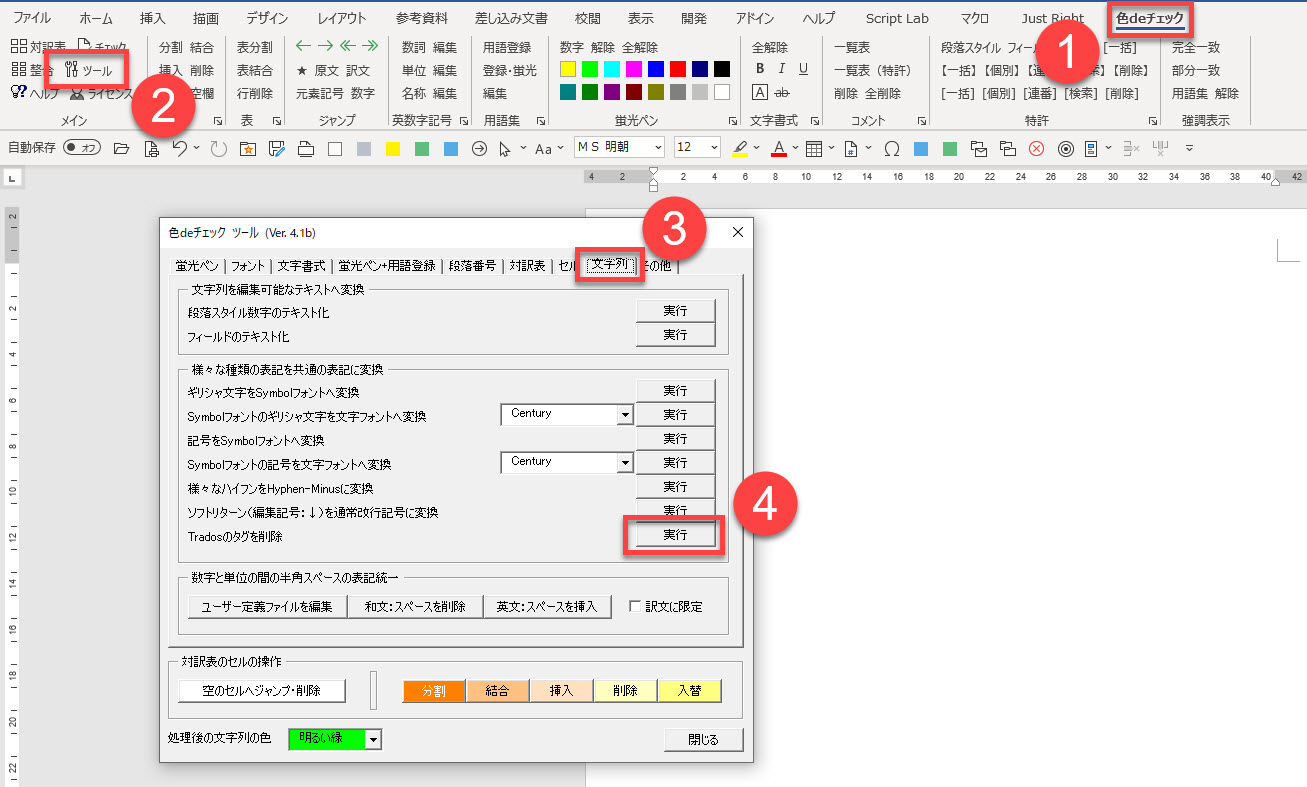Click the green left-arrow jump icon
The height and width of the screenshot is (787, 1307).
(x=304, y=47)
